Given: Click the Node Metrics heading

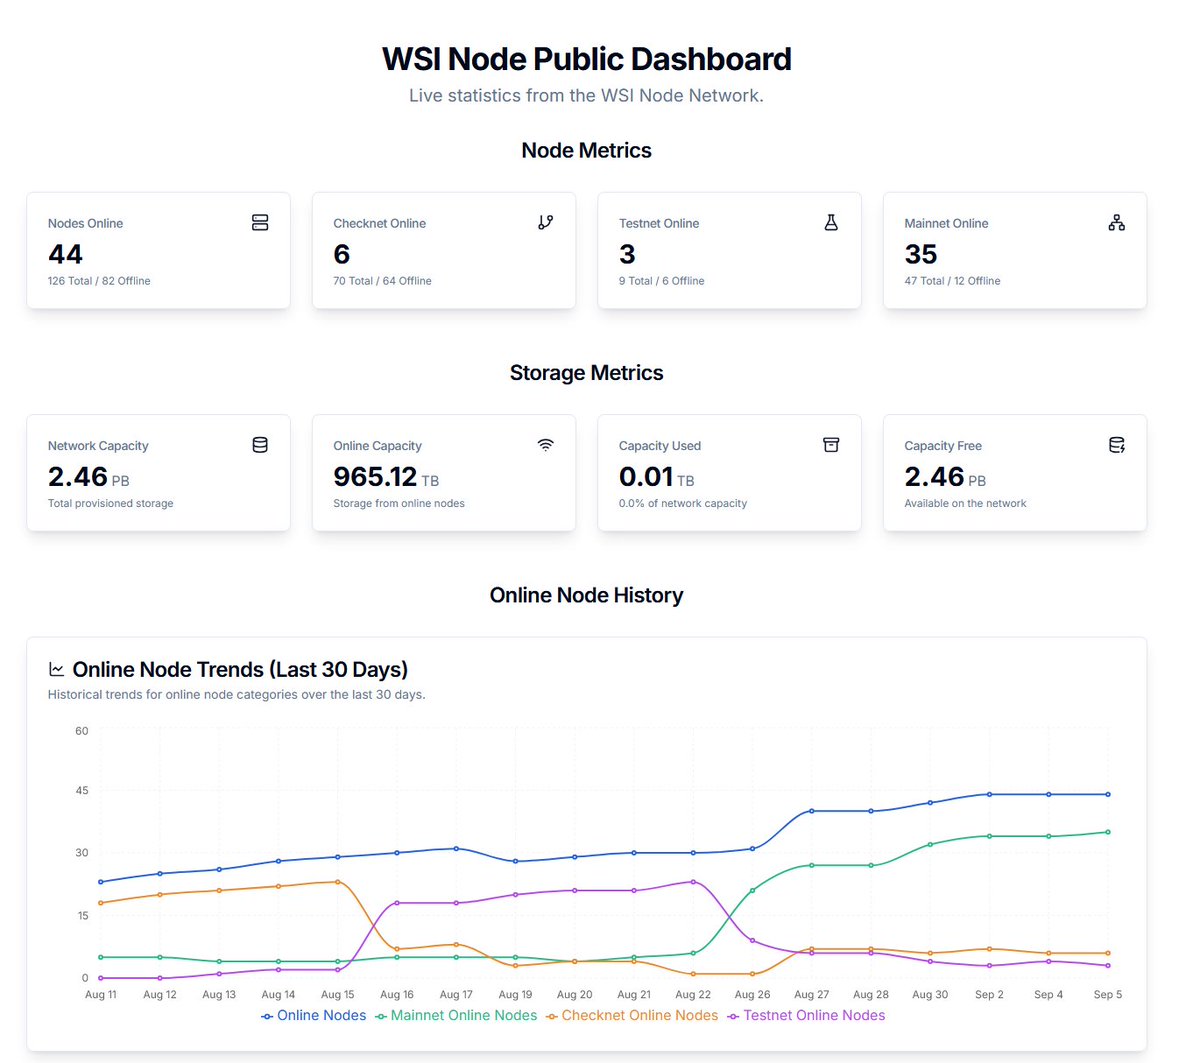Looking at the screenshot, I should click(587, 150).
